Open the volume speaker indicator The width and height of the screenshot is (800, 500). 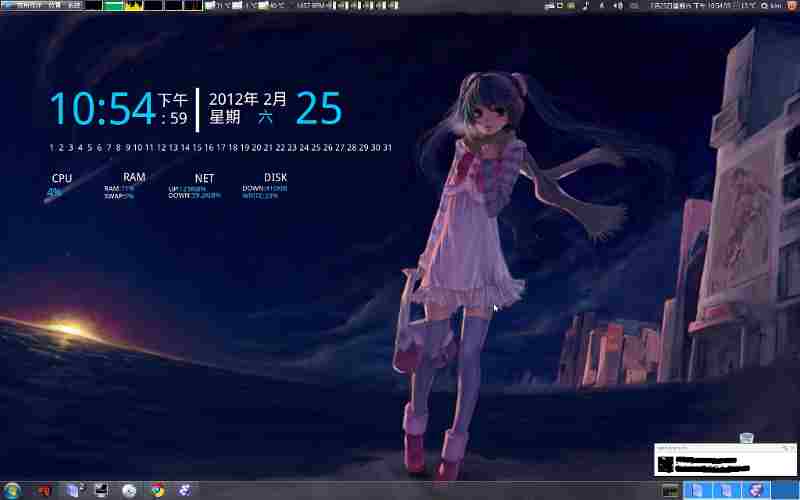618,6
